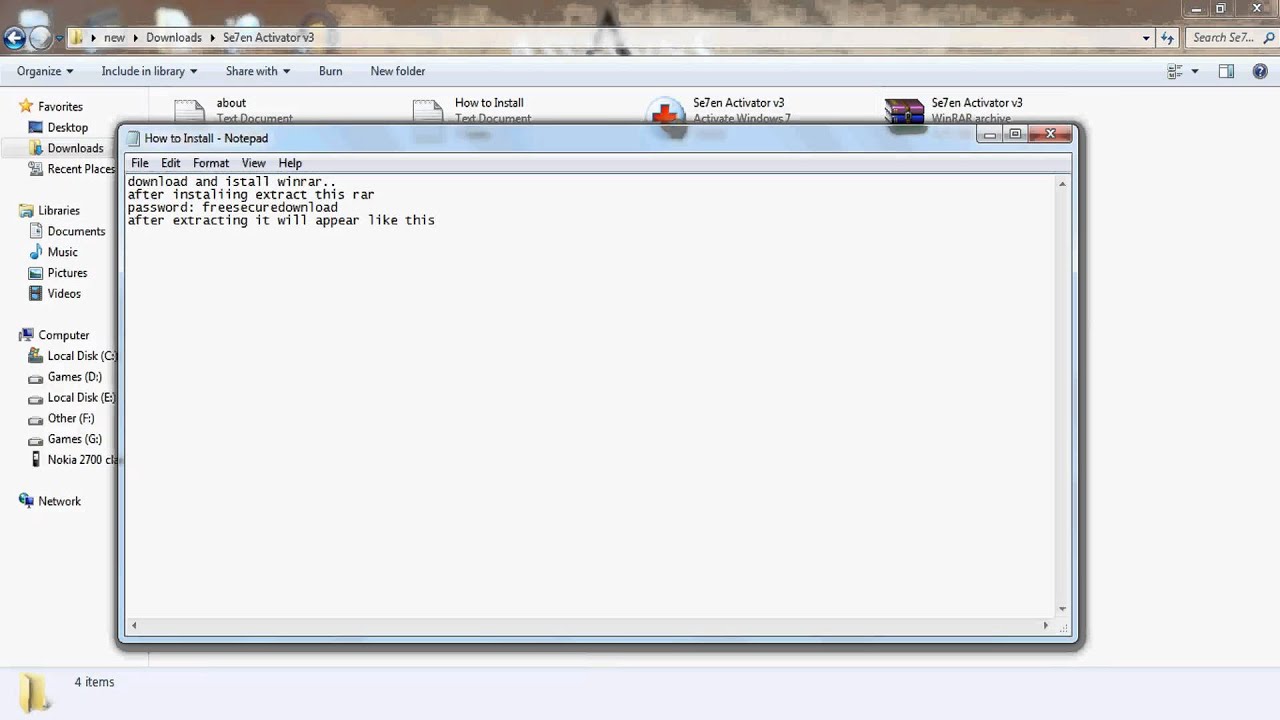Click the folder icon in the address bar

[77, 38]
